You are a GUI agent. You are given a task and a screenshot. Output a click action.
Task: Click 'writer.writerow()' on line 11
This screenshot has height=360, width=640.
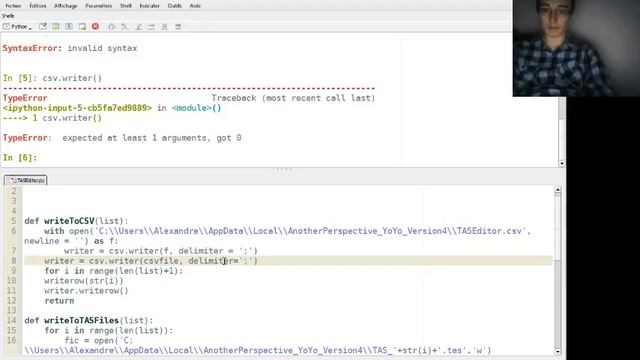coord(86,291)
